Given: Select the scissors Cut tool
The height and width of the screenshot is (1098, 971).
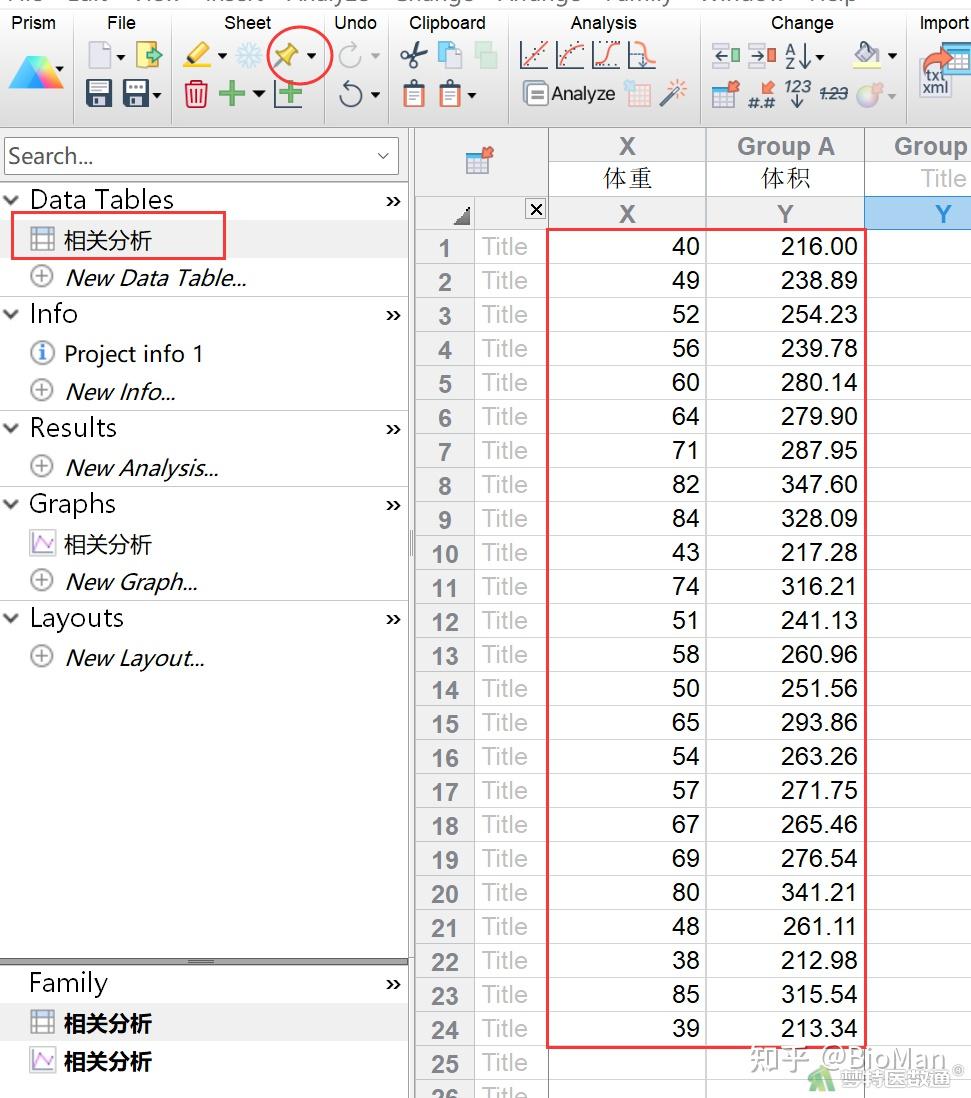Looking at the screenshot, I should 413,54.
